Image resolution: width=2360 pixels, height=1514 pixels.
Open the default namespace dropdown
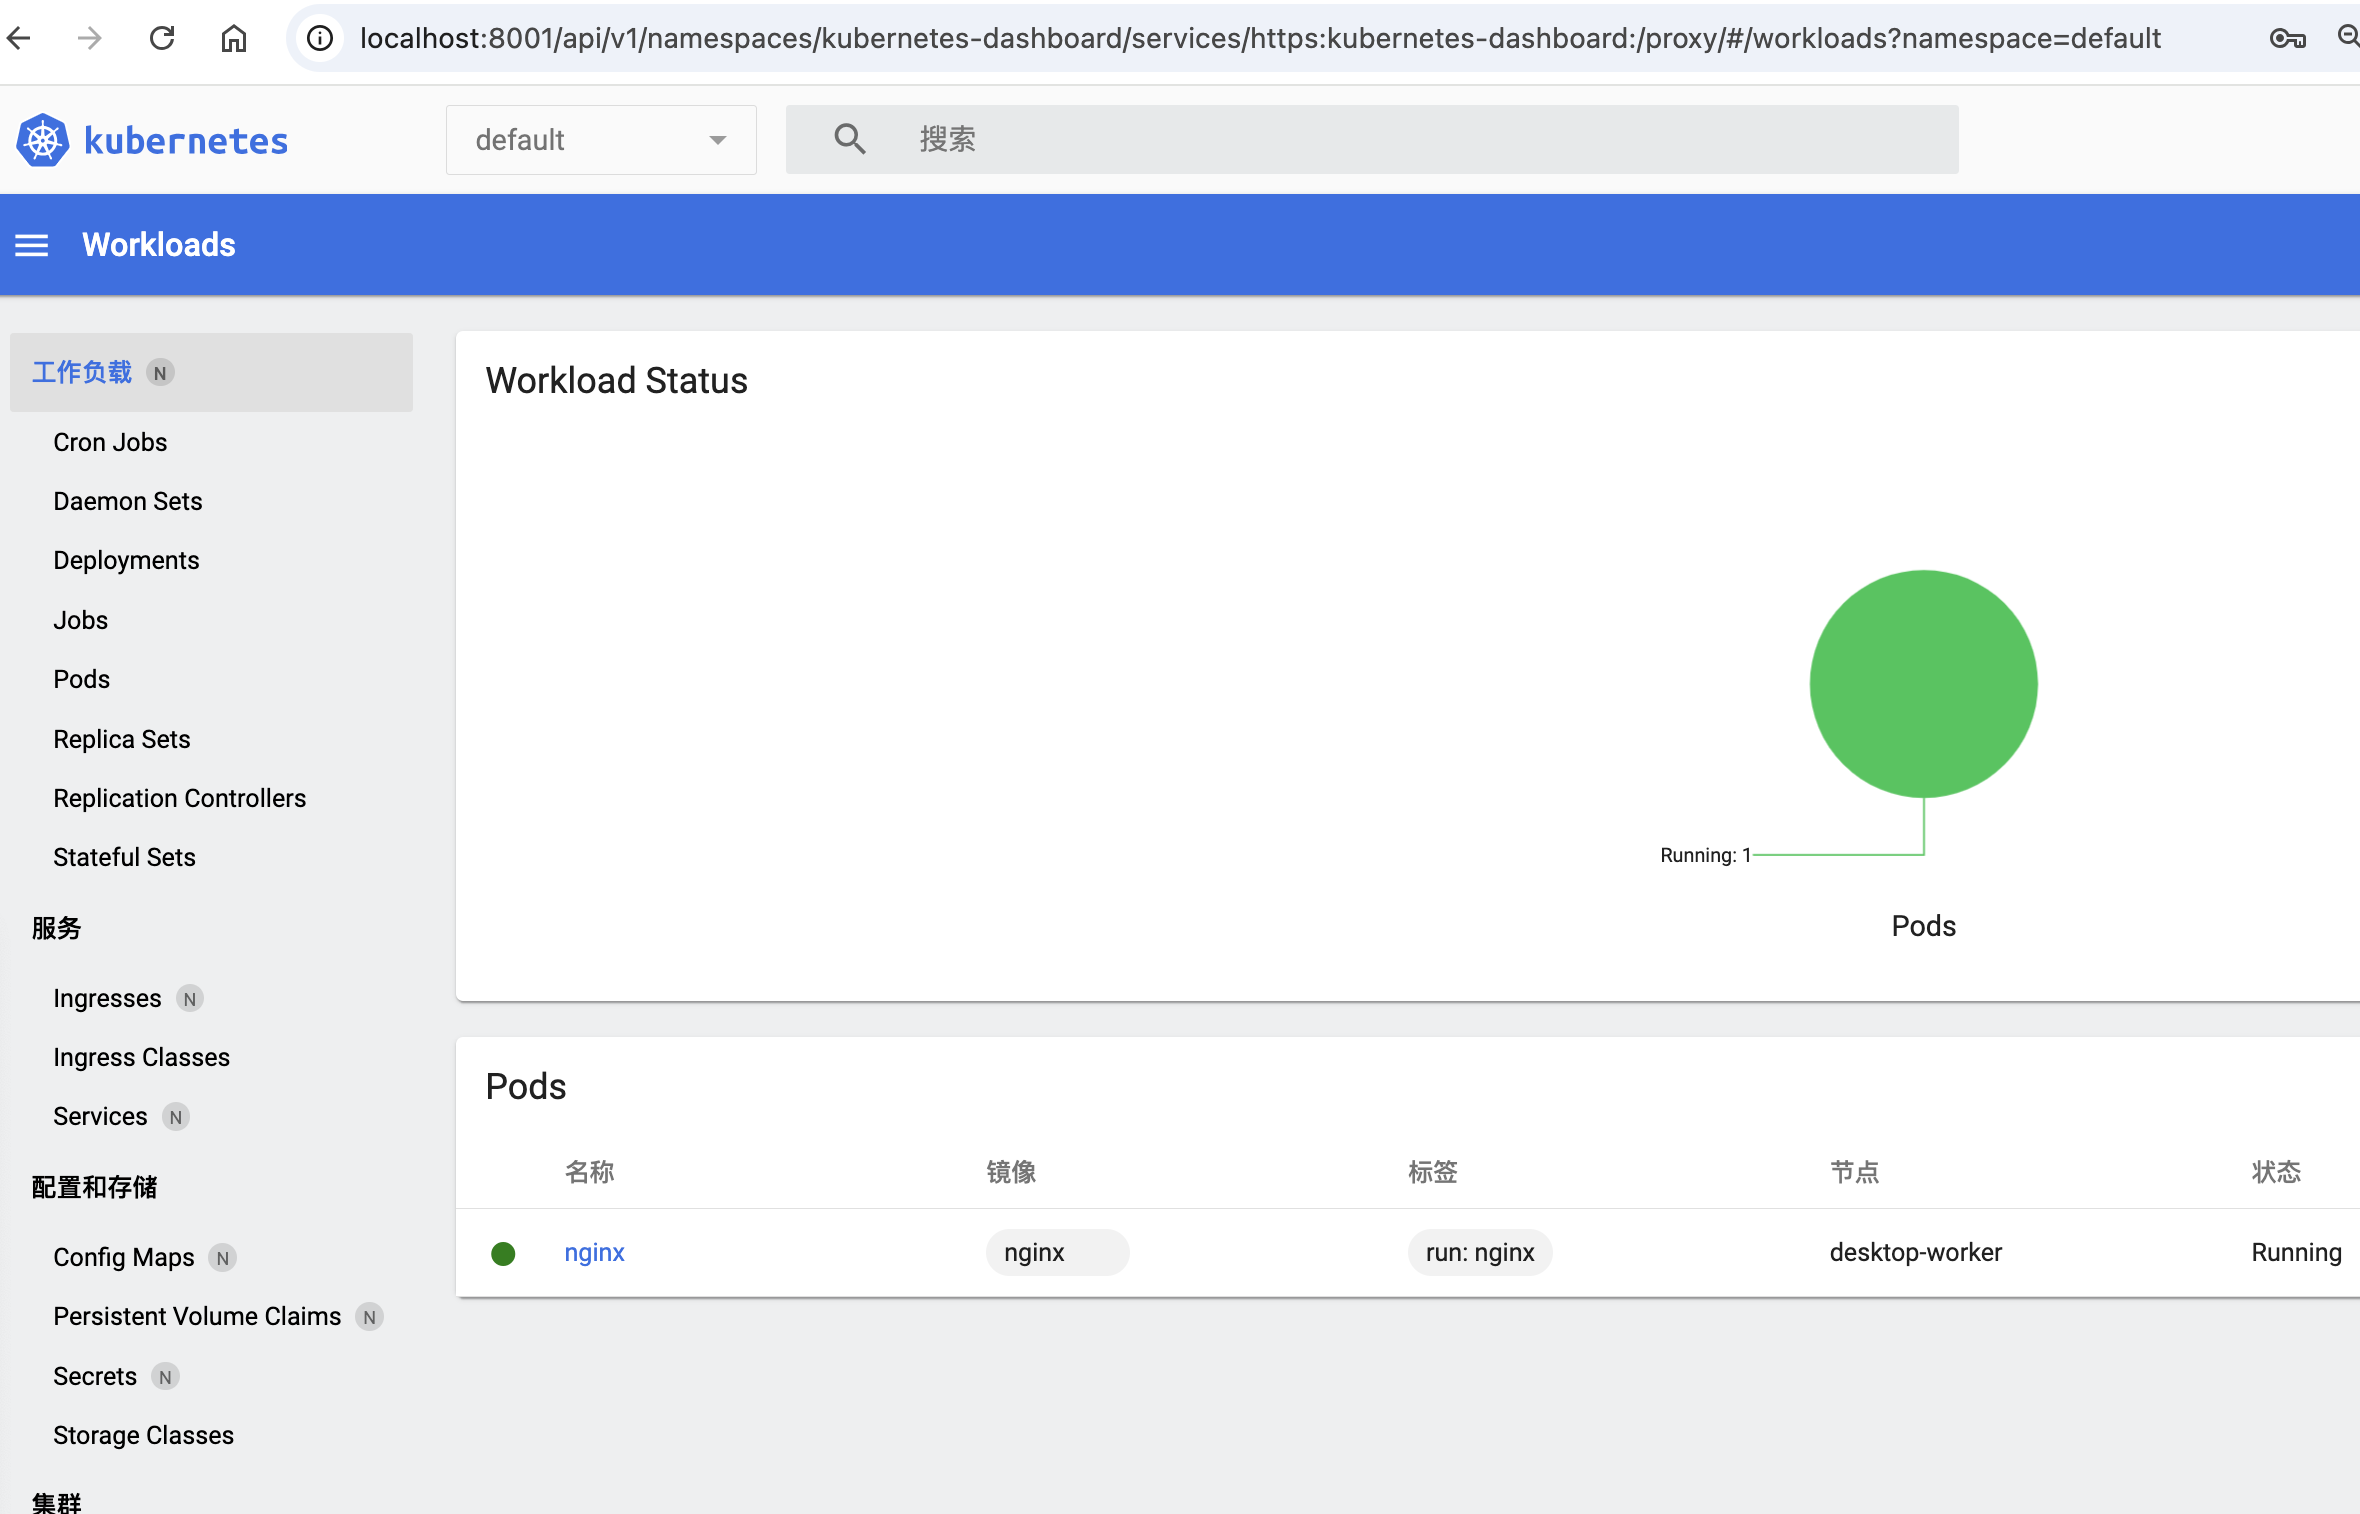[x=600, y=140]
